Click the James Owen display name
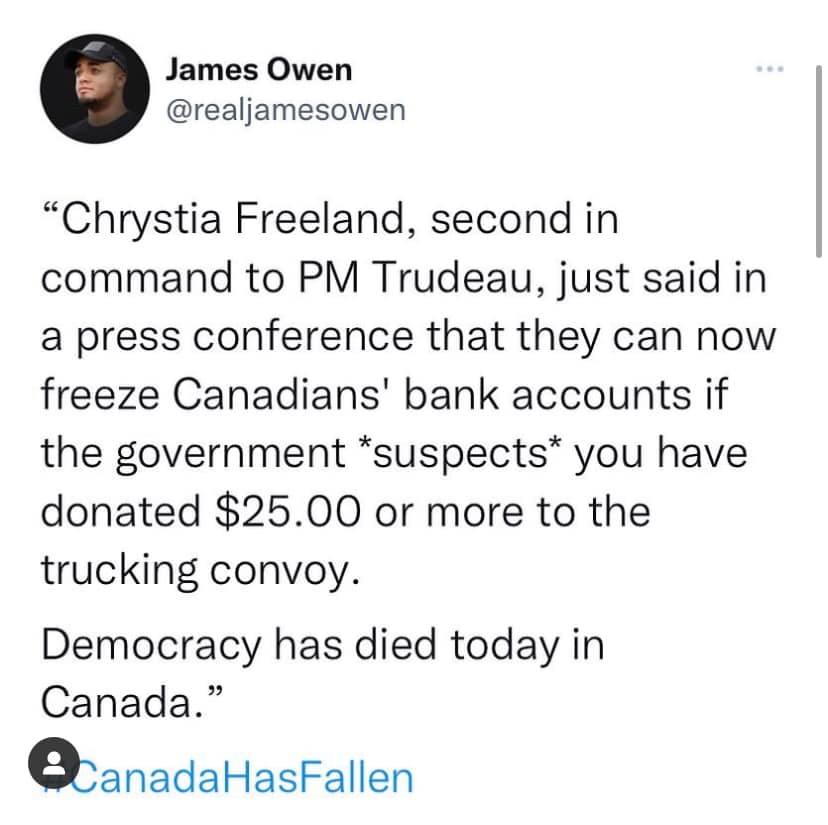828x825 pixels. [258, 69]
